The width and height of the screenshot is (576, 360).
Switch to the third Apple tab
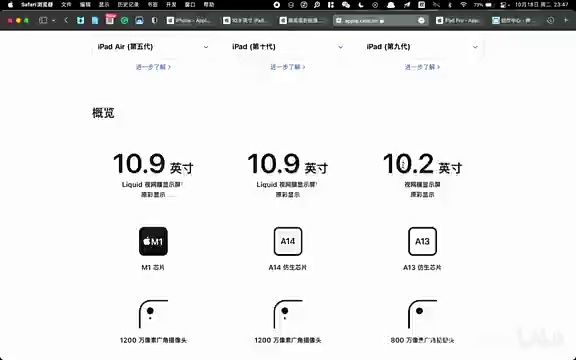click(302, 21)
